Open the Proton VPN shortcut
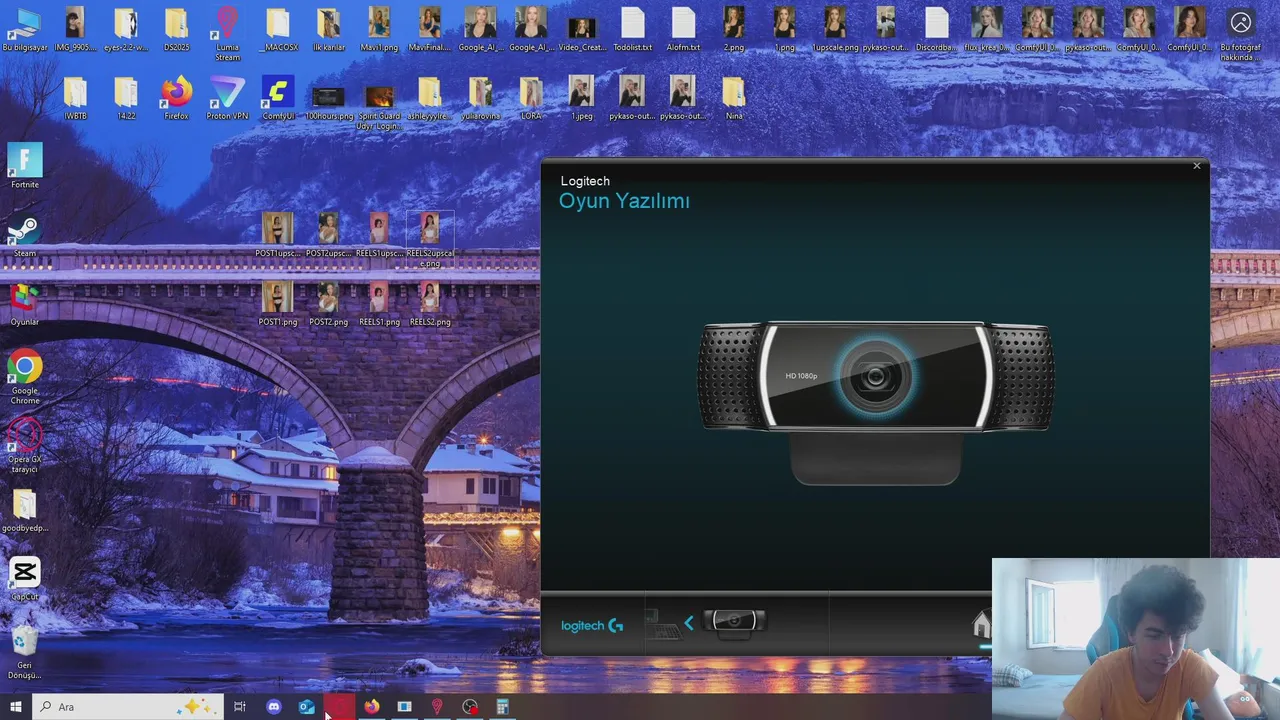 tap(227, 99)
